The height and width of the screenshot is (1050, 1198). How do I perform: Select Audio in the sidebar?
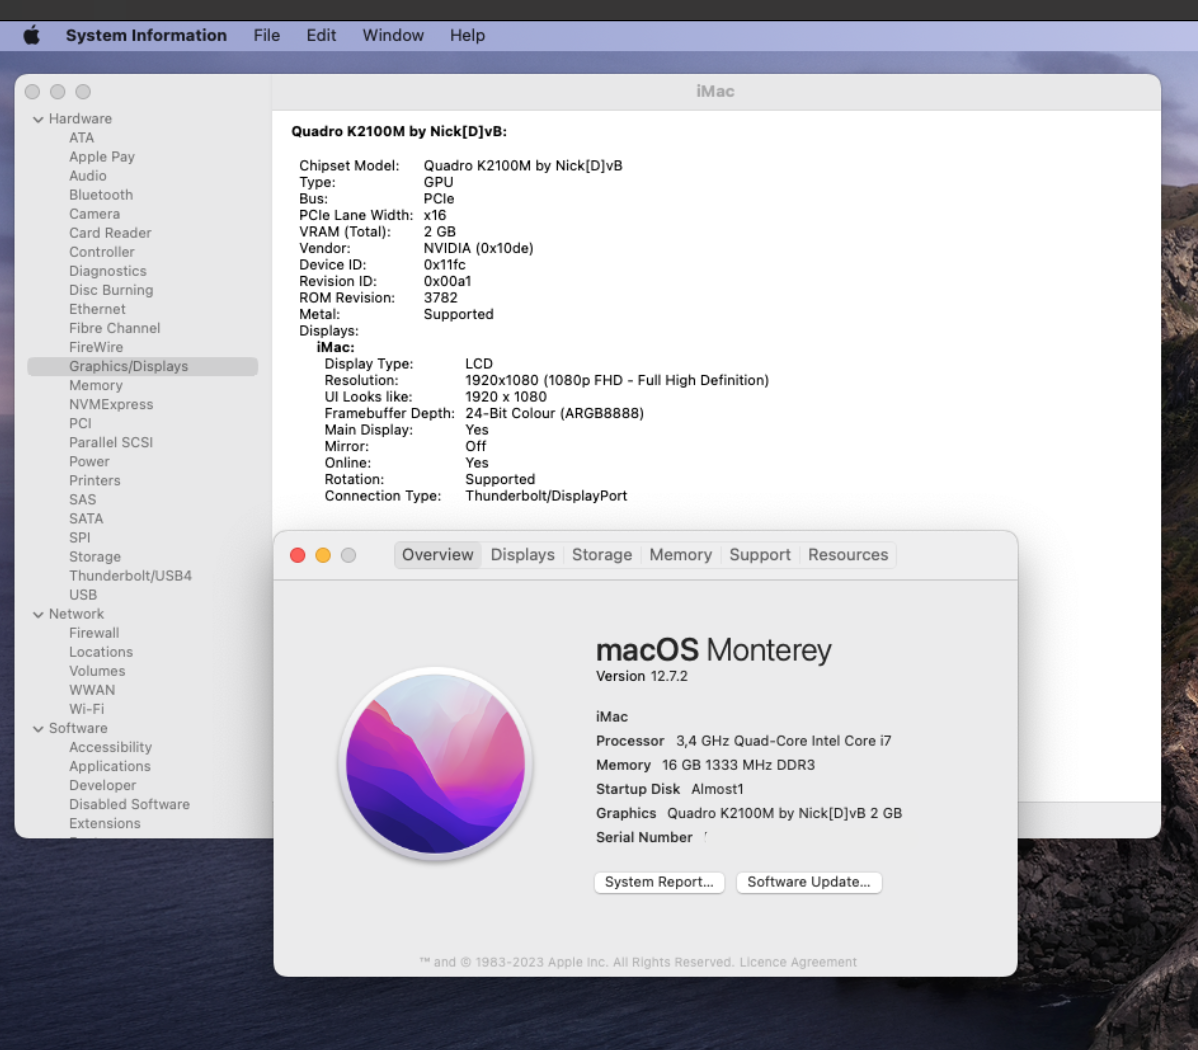coord(88,176)
